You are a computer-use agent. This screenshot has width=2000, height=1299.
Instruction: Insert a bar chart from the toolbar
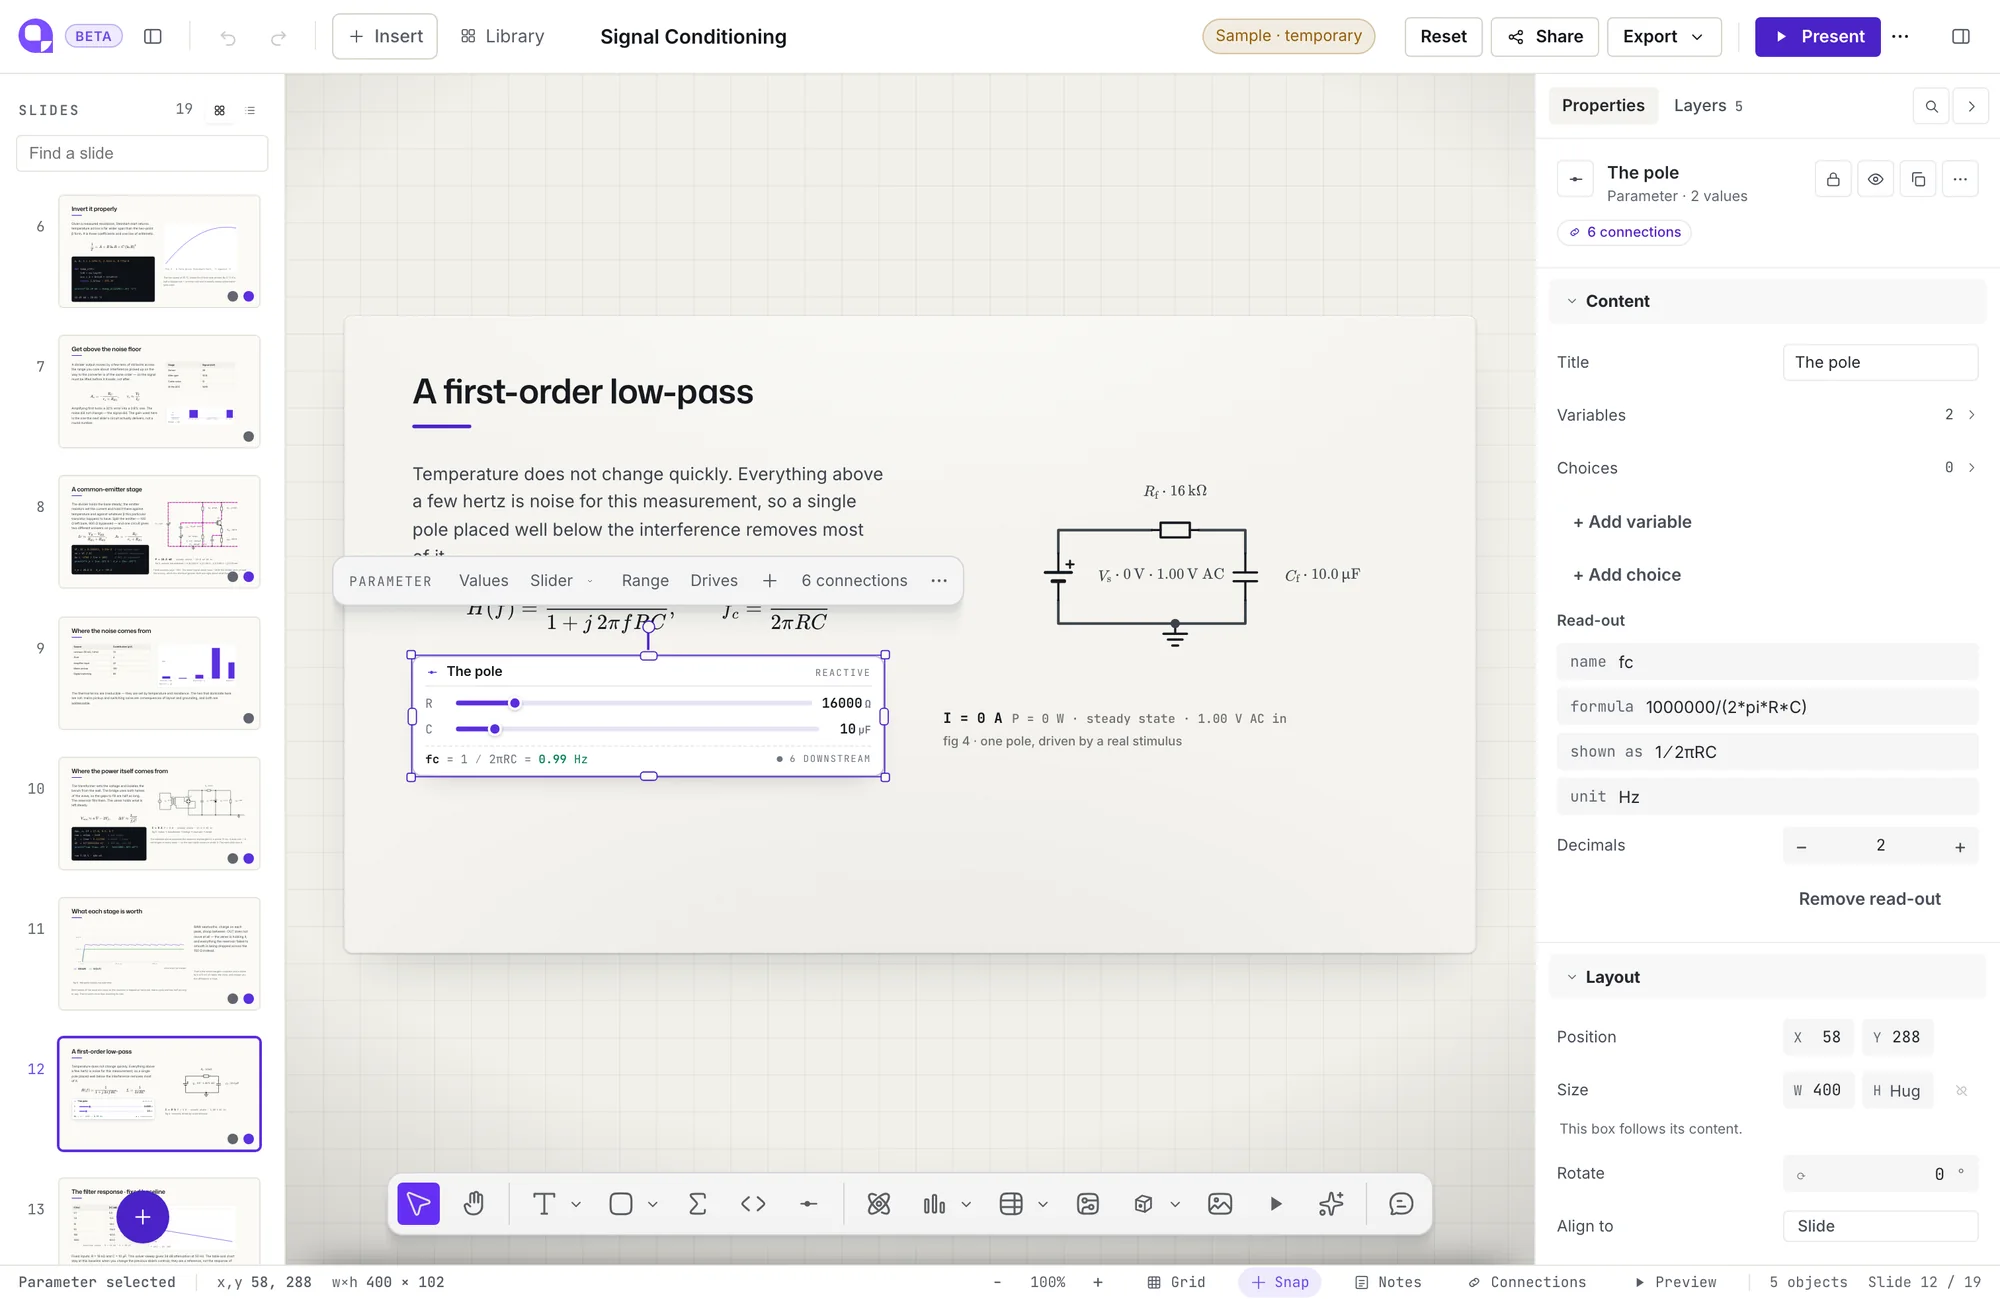(934, 1204)
